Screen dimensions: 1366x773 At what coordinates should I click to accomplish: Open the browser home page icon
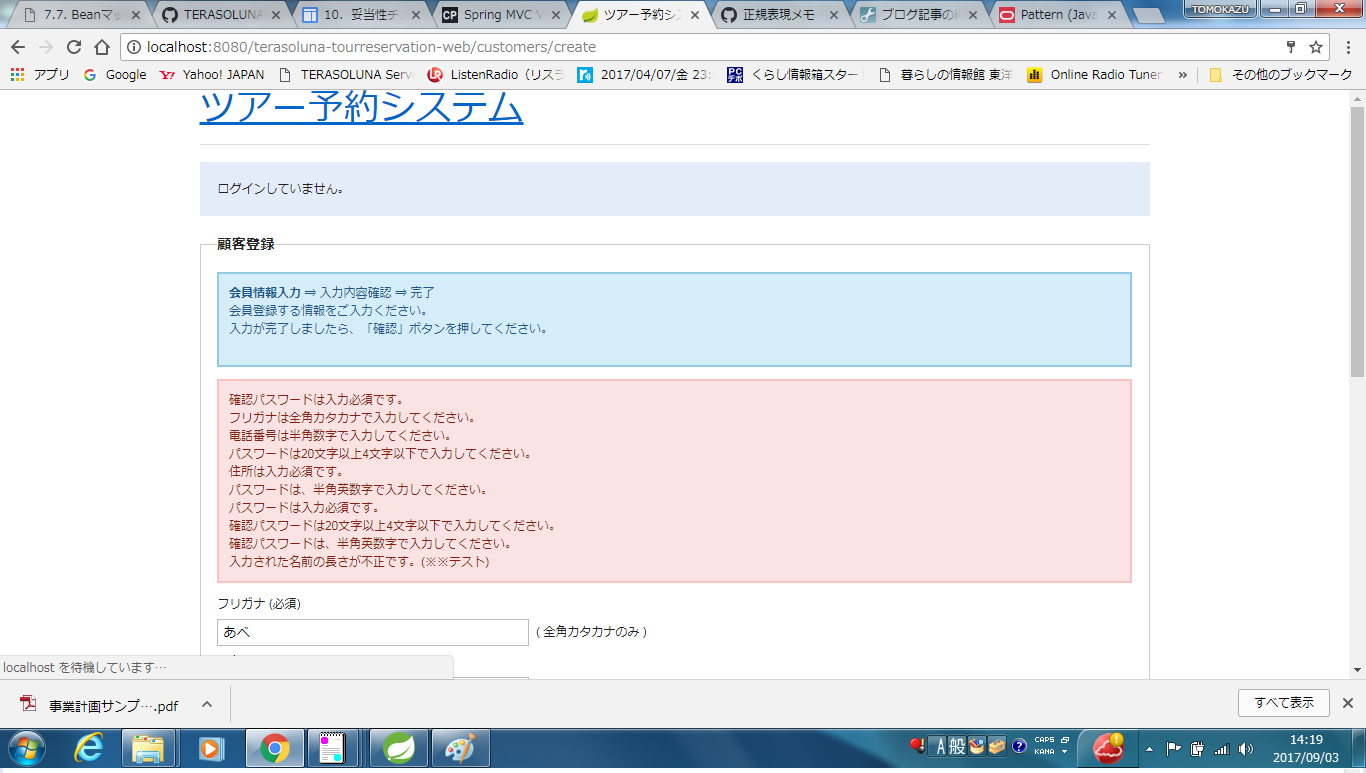pos(102,47)
